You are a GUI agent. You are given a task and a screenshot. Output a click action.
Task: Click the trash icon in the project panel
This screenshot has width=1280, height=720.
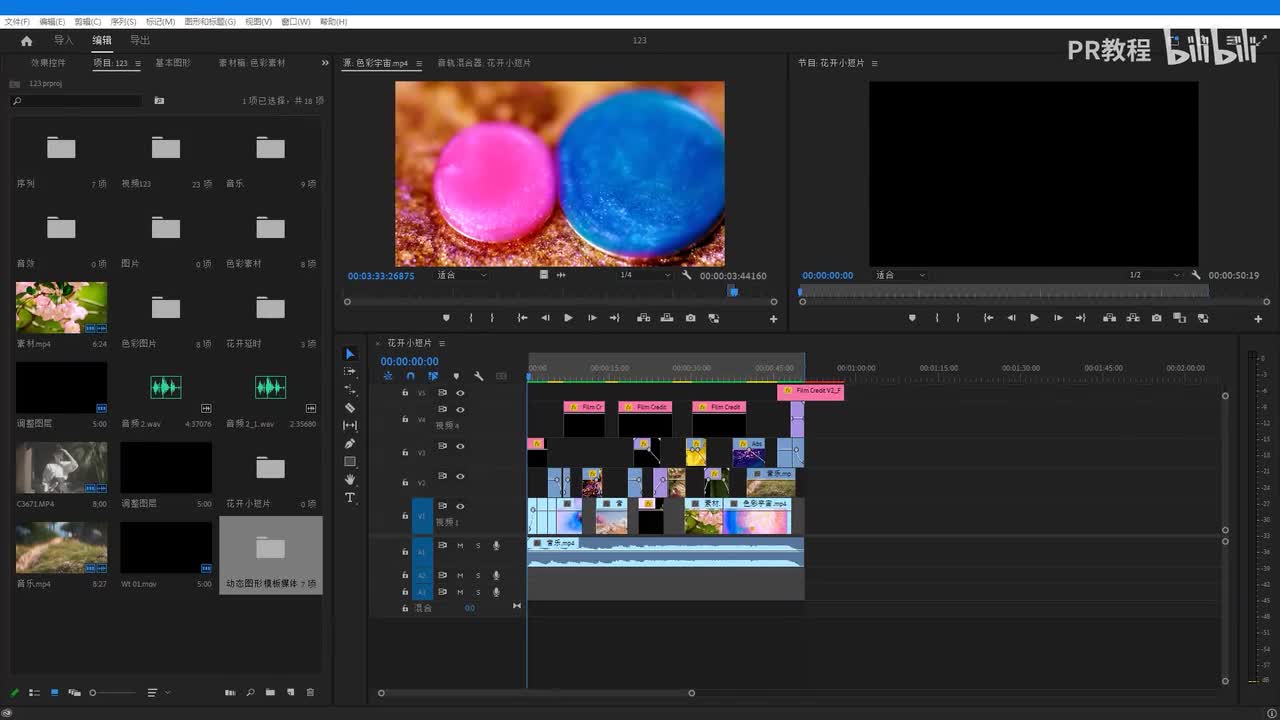(x=310, y=692)
